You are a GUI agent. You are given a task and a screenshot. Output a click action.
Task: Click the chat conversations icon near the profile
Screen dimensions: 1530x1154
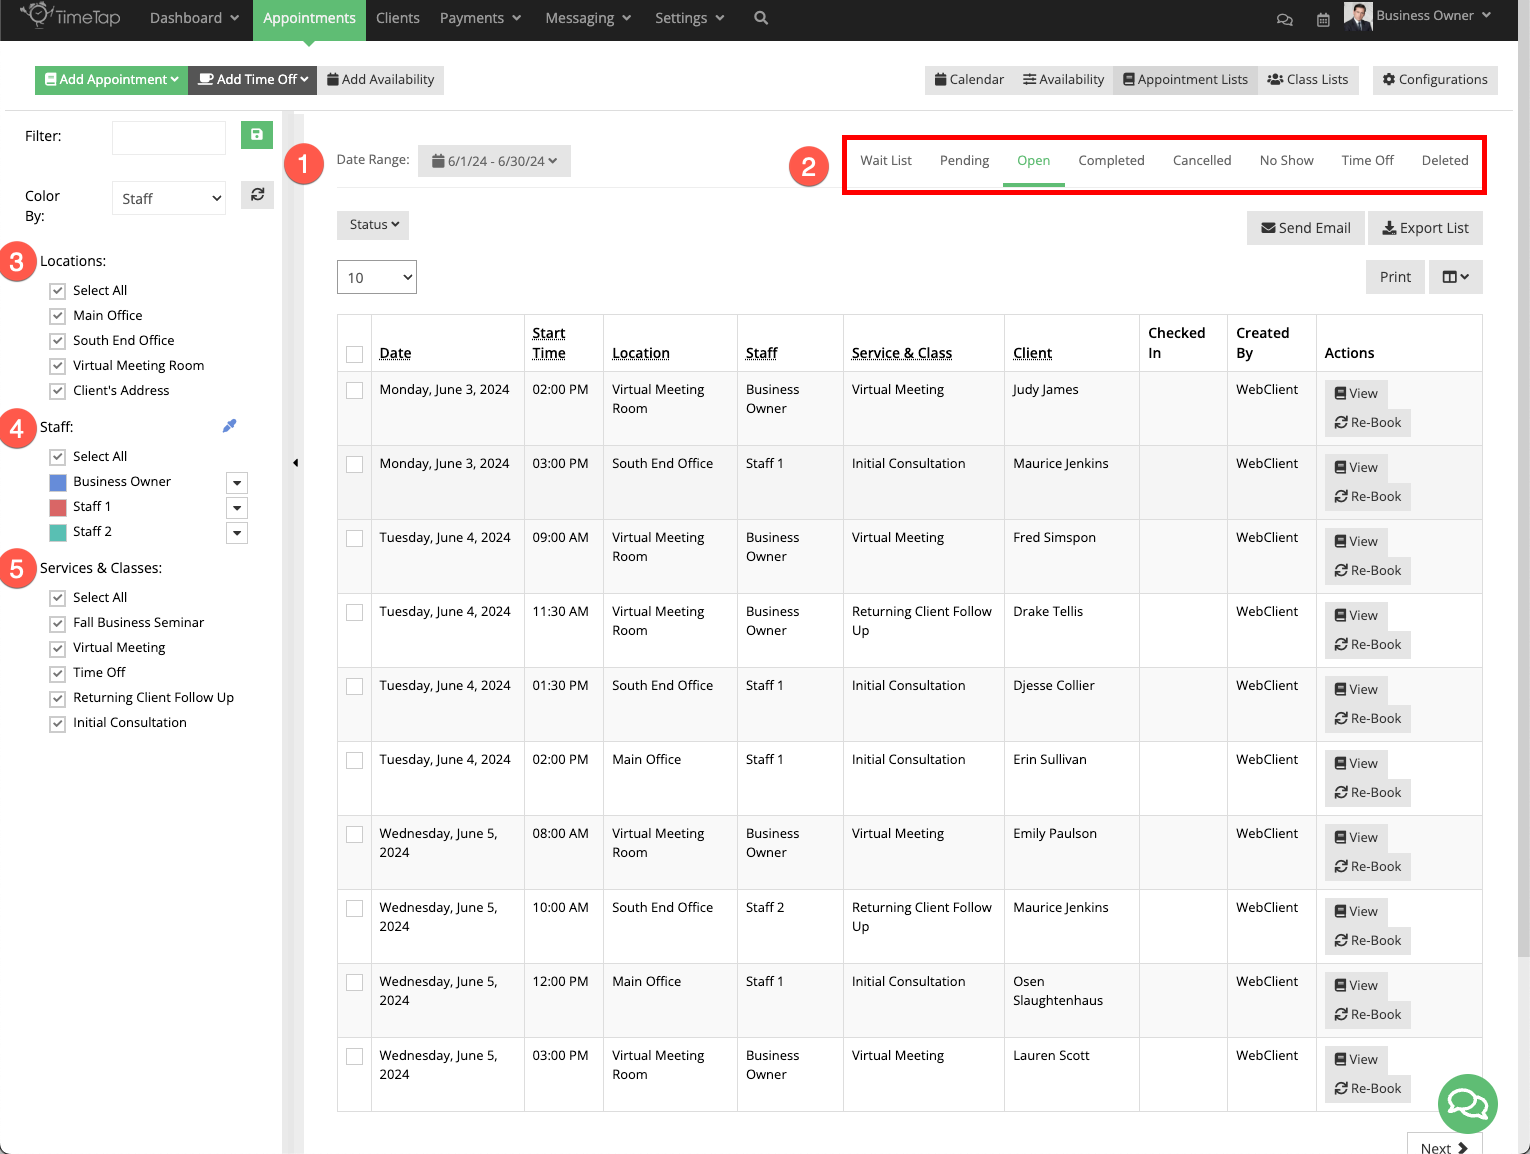click(1284, 19)
